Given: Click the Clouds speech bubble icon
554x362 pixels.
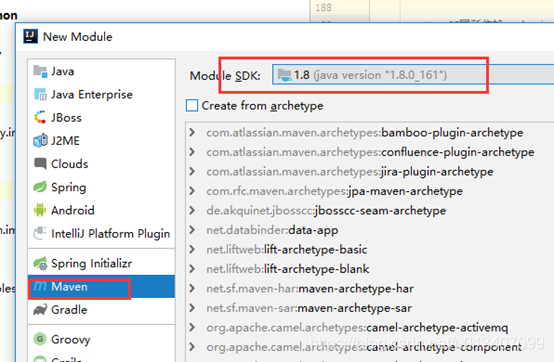Looking at the screenshot, I should (40, 164).
